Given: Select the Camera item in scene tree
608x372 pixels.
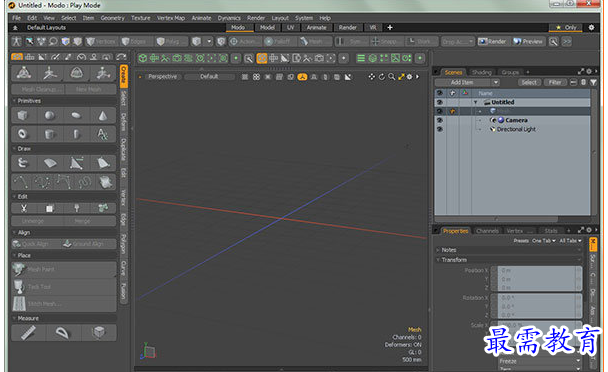Looking at the screenshot, I should coord(516,120).
